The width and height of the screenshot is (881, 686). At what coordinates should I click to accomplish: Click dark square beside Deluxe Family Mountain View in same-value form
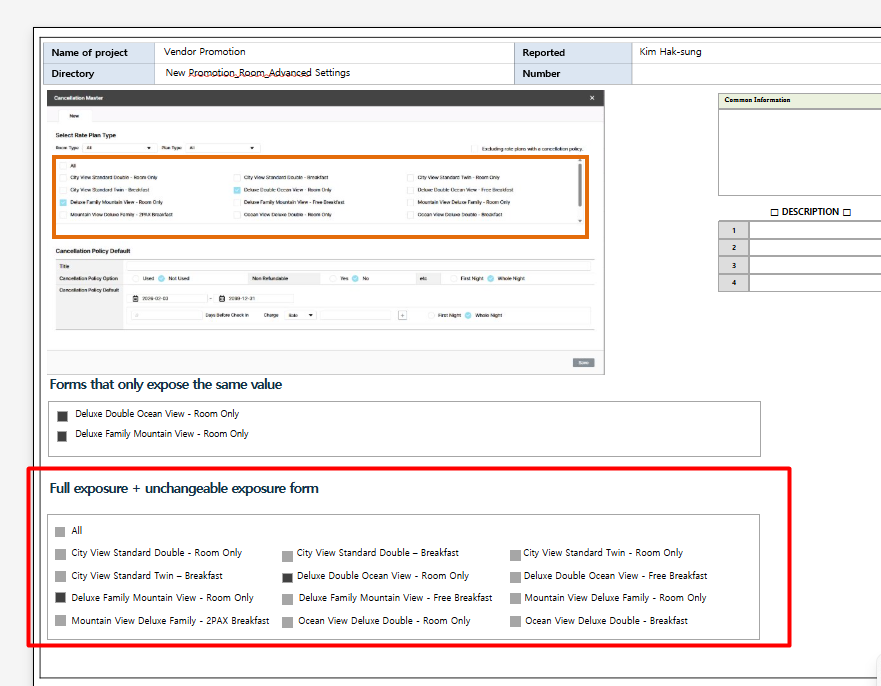pyautogui.click(x=62, y=436)
